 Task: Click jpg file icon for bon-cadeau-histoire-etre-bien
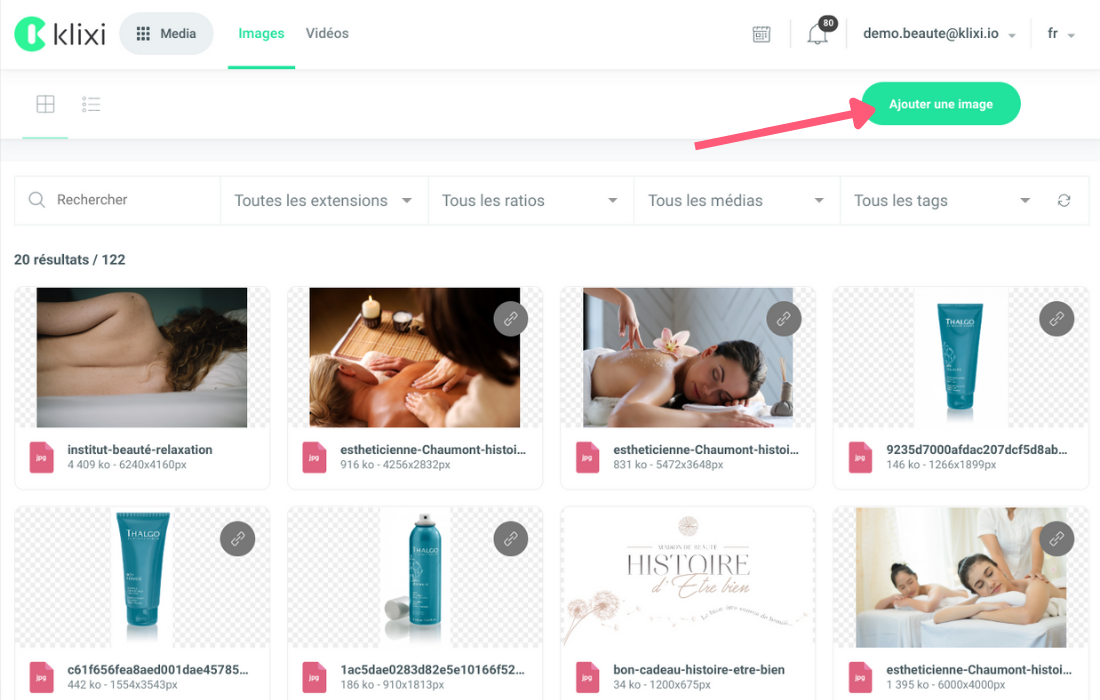click(587, 677)
